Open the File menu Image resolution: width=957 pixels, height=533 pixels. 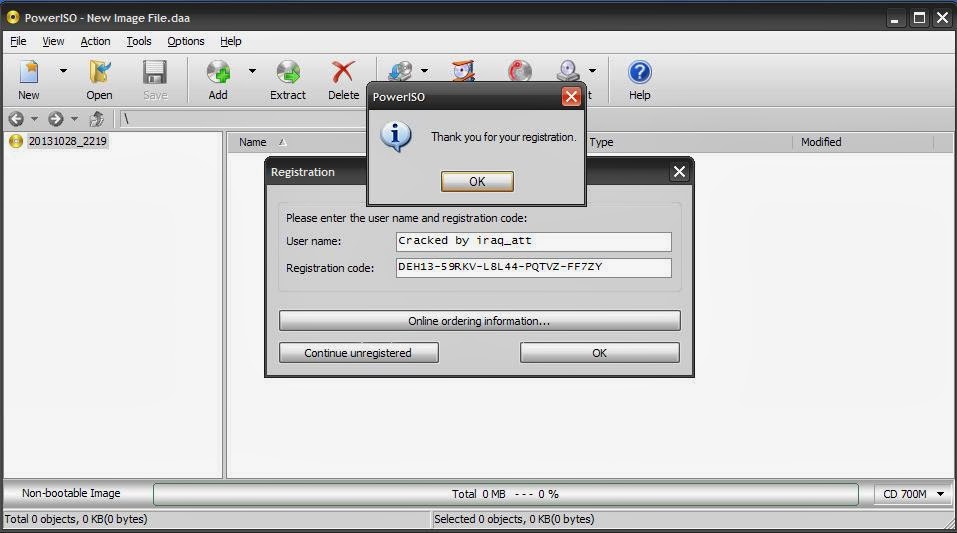18,42
